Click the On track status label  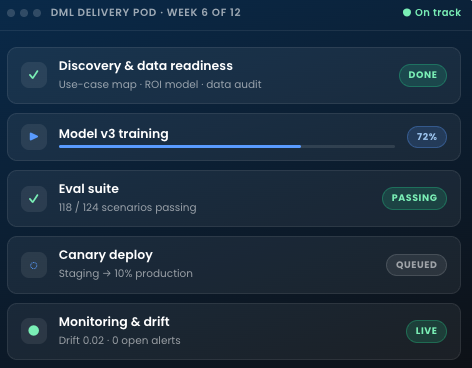pyautogui.click(x=438, y=13)
